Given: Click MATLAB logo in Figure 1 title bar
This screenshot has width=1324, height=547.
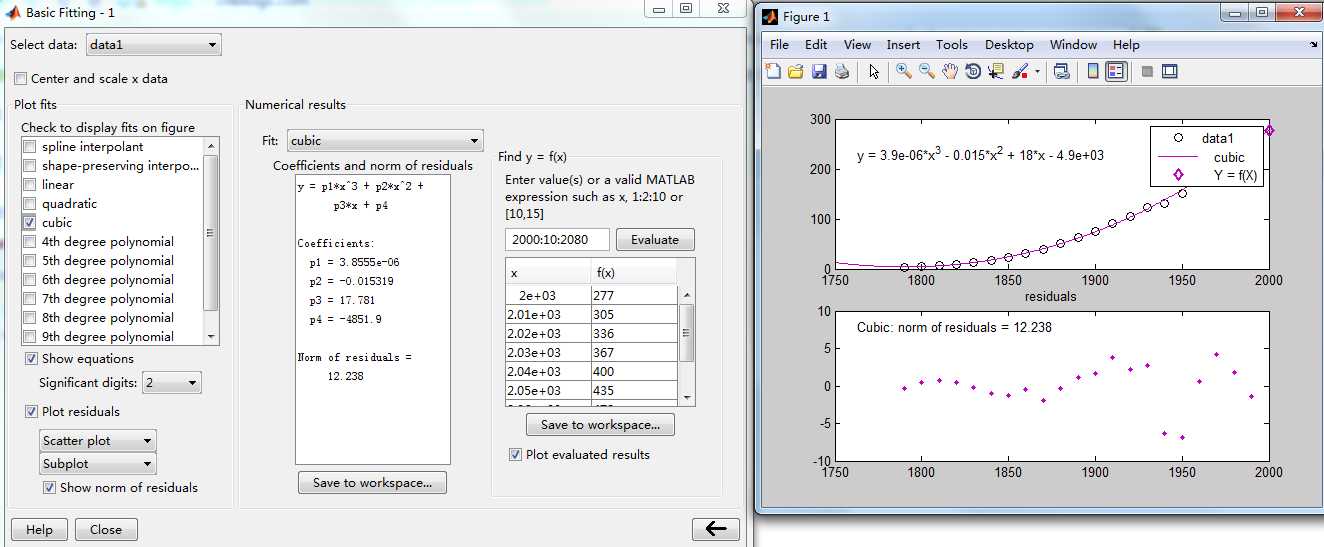Looking at the screenshot, I should point(770,16).
